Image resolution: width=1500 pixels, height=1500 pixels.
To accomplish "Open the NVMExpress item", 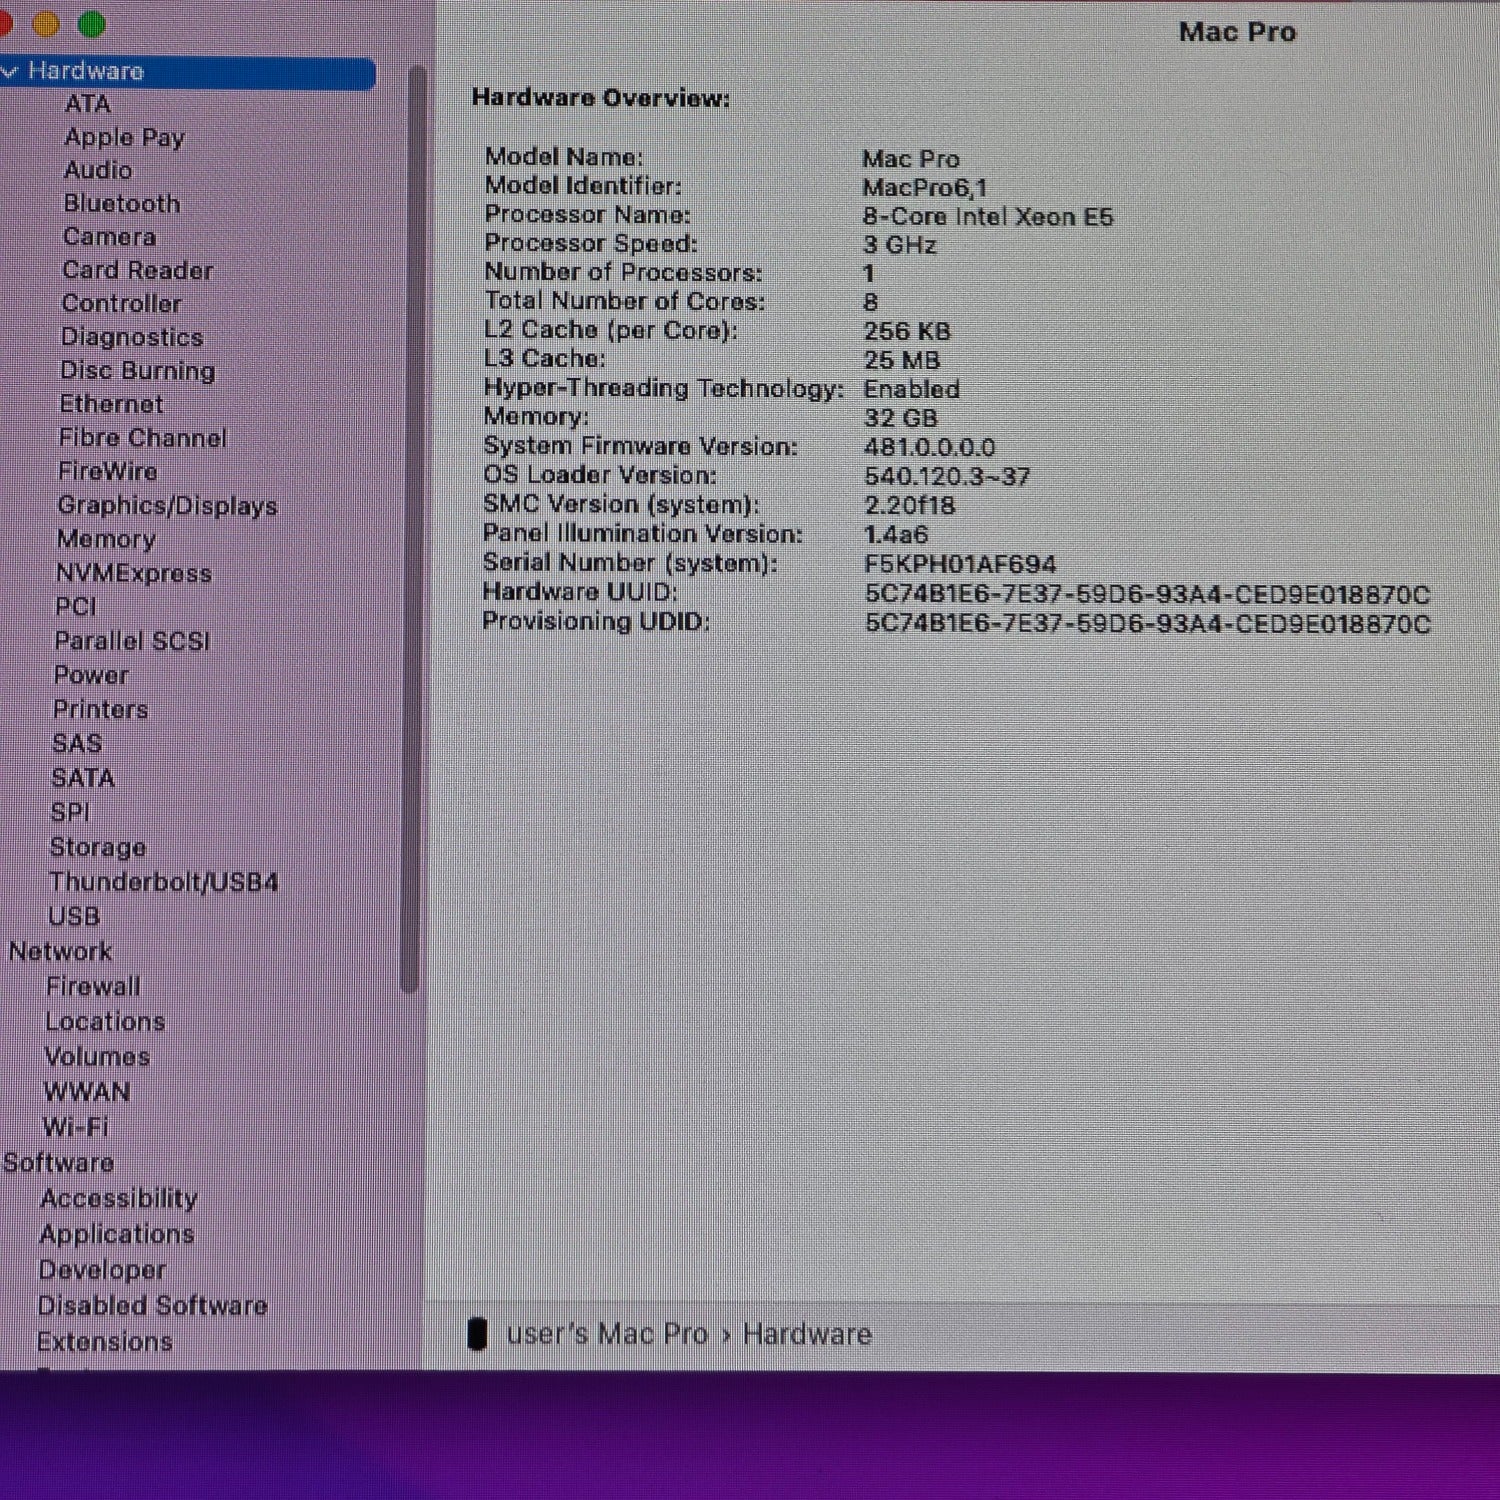I will 134,573.
